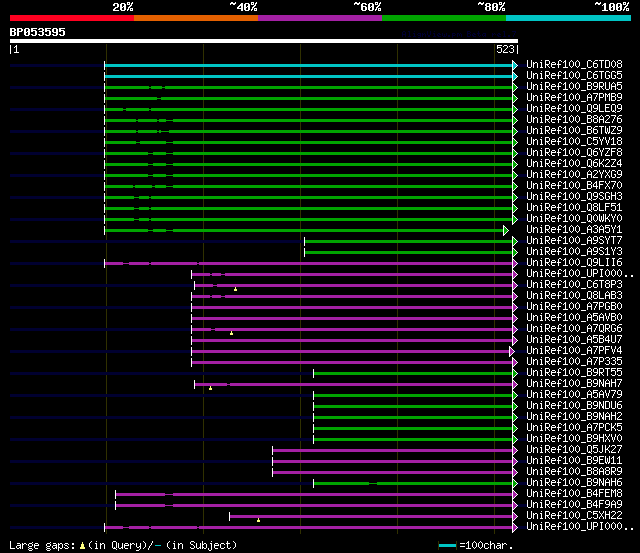Click the UniRef100_C5YV18 label
The height and width of the screenshot is (553, 640).
tap(574, 142)
